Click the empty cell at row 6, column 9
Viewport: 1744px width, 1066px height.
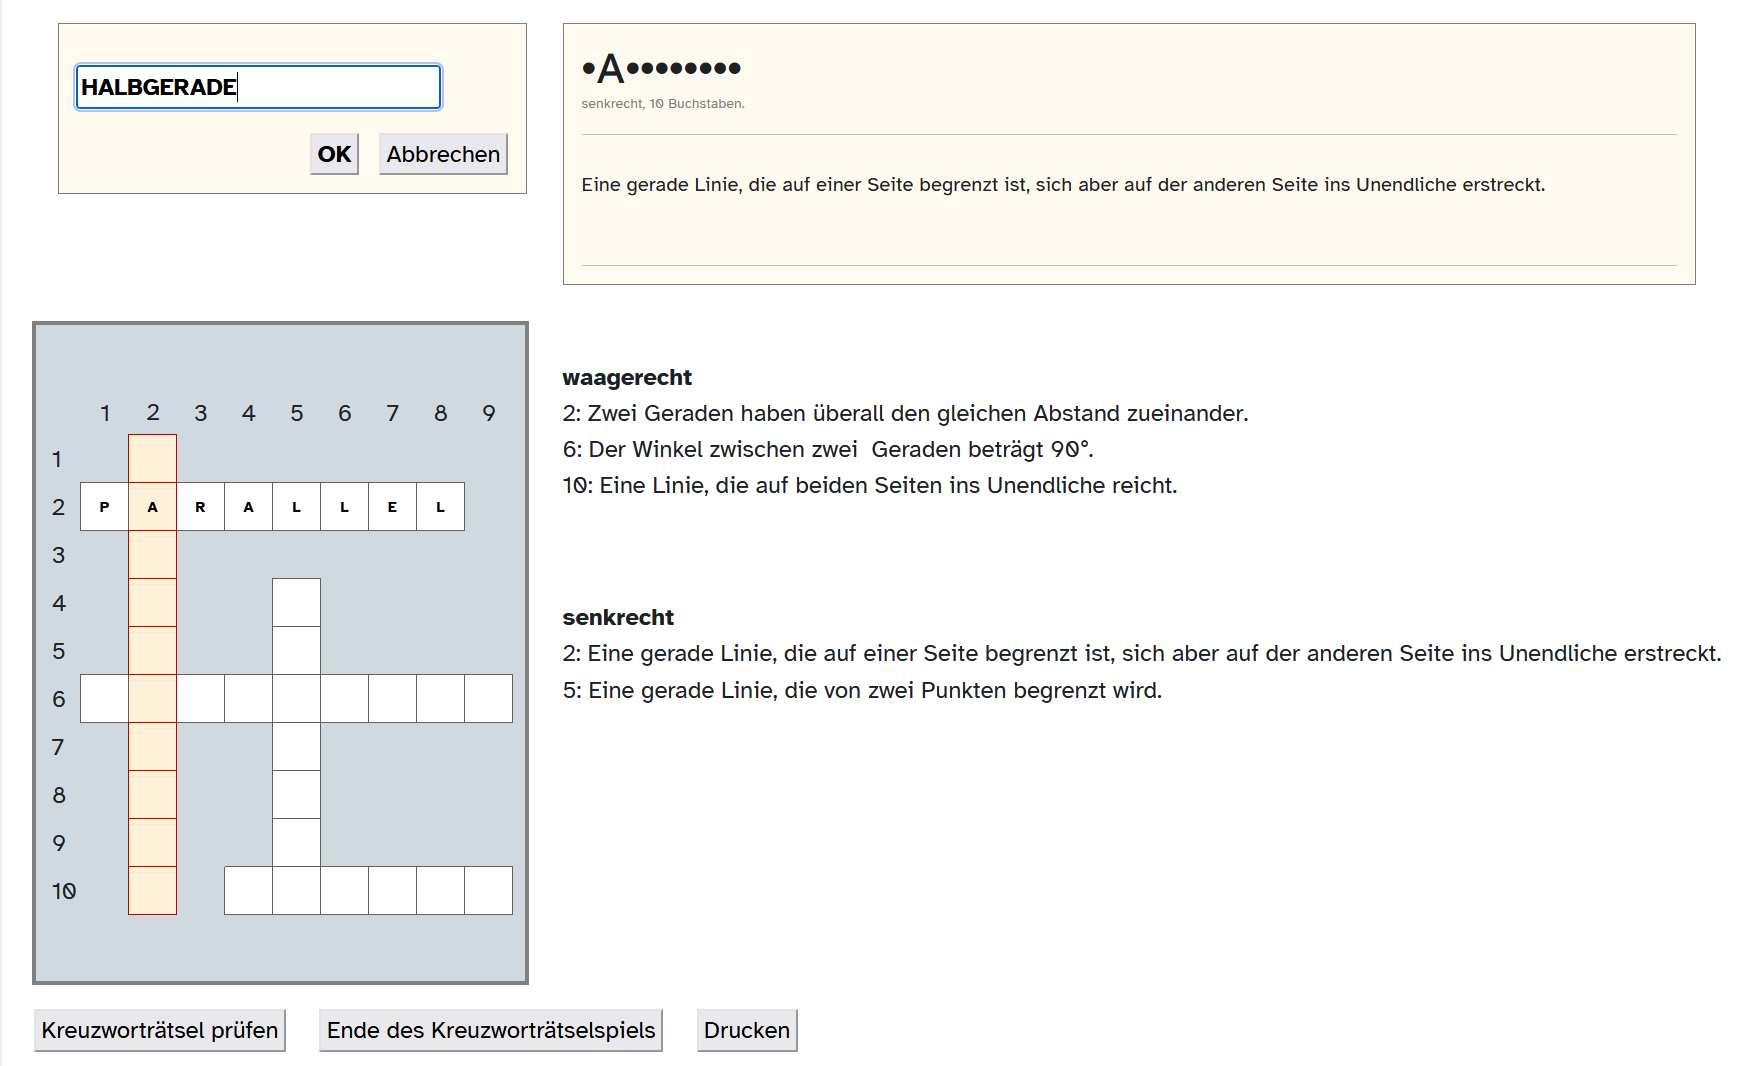tap(488, 699)
